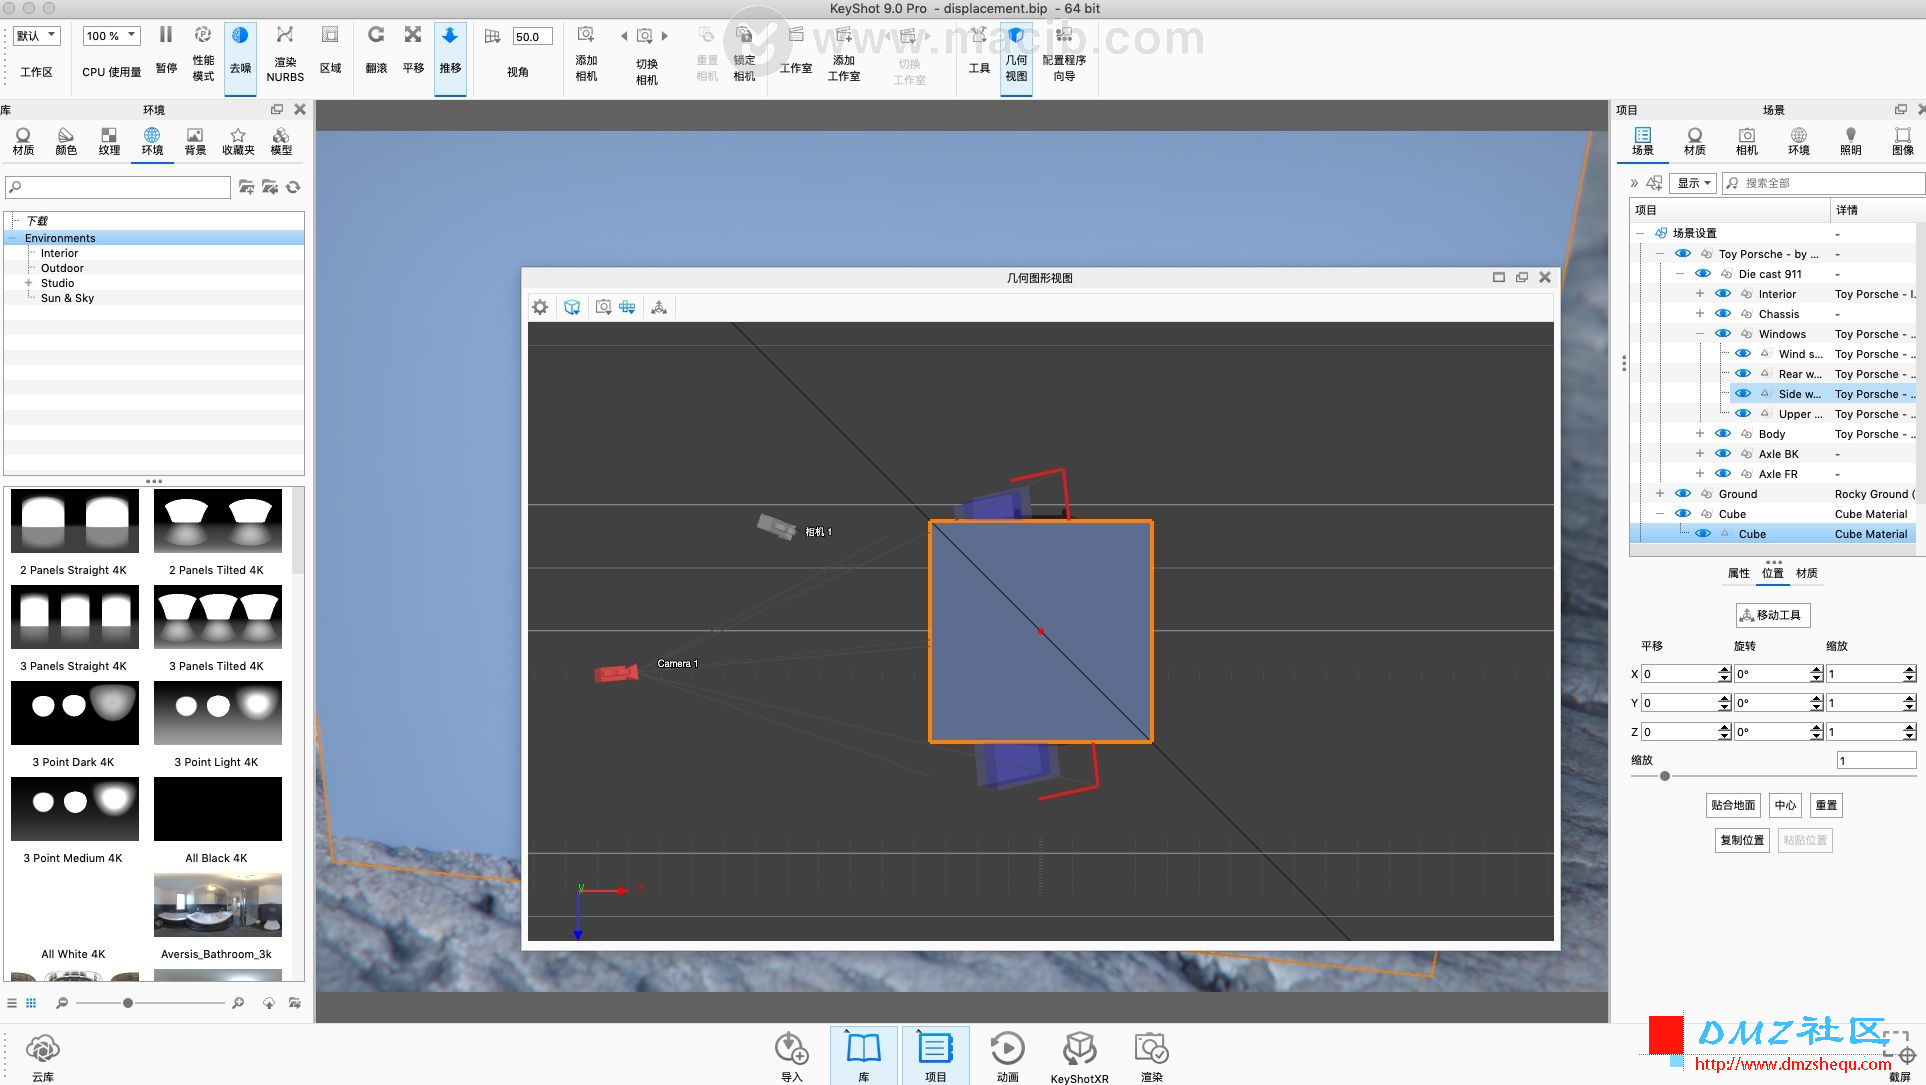Select the Camera panel icon in scene tabs
Image resolution: width=1926 pixels, height=1085 pixels.
pos(1747,142)
